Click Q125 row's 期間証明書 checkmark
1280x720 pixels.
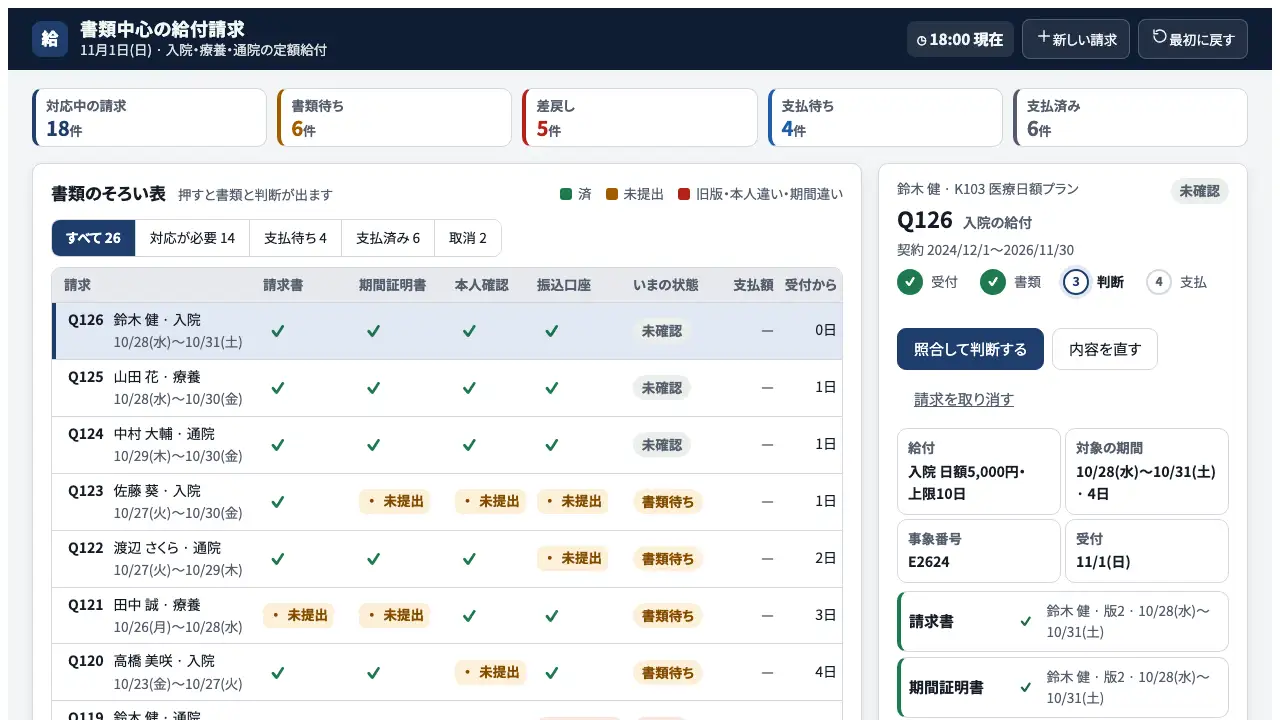click(x=373, y=388)
